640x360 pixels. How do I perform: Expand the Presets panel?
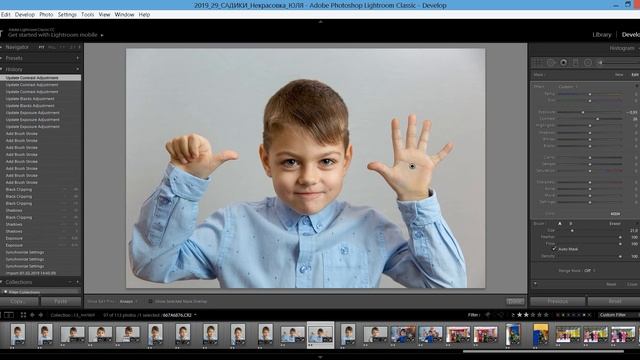pyautogui.click(x=2, y=58)
